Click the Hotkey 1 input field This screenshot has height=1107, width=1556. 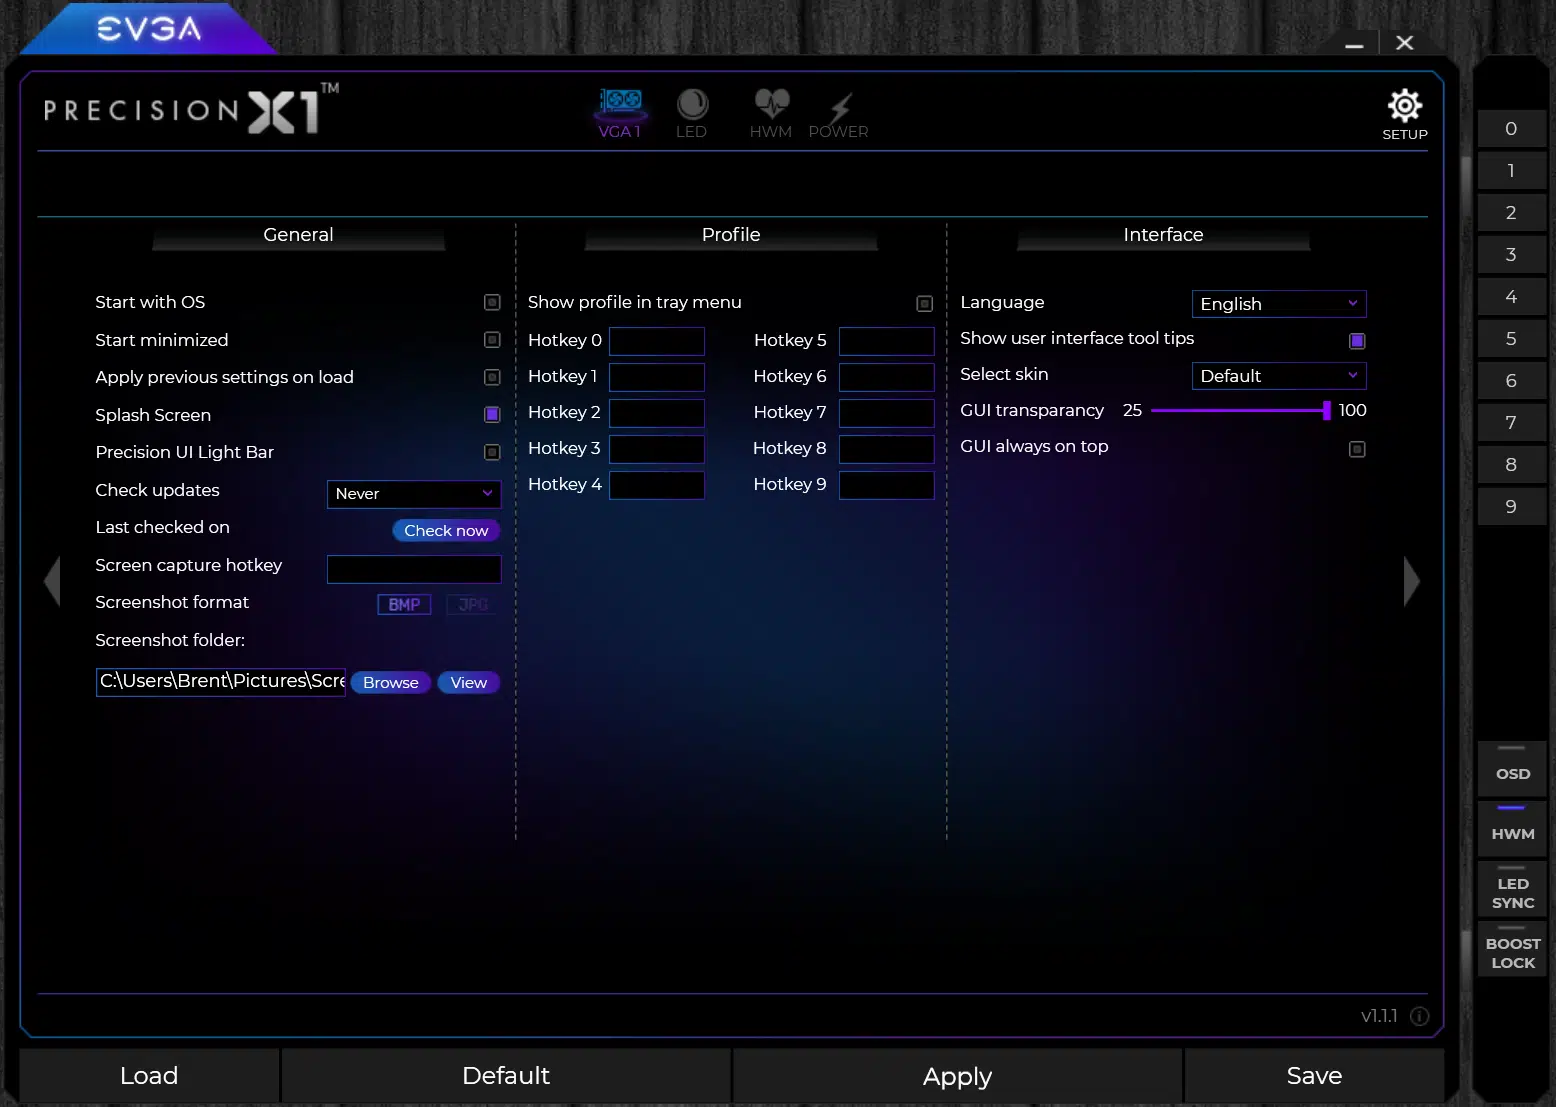click(657, 377)
